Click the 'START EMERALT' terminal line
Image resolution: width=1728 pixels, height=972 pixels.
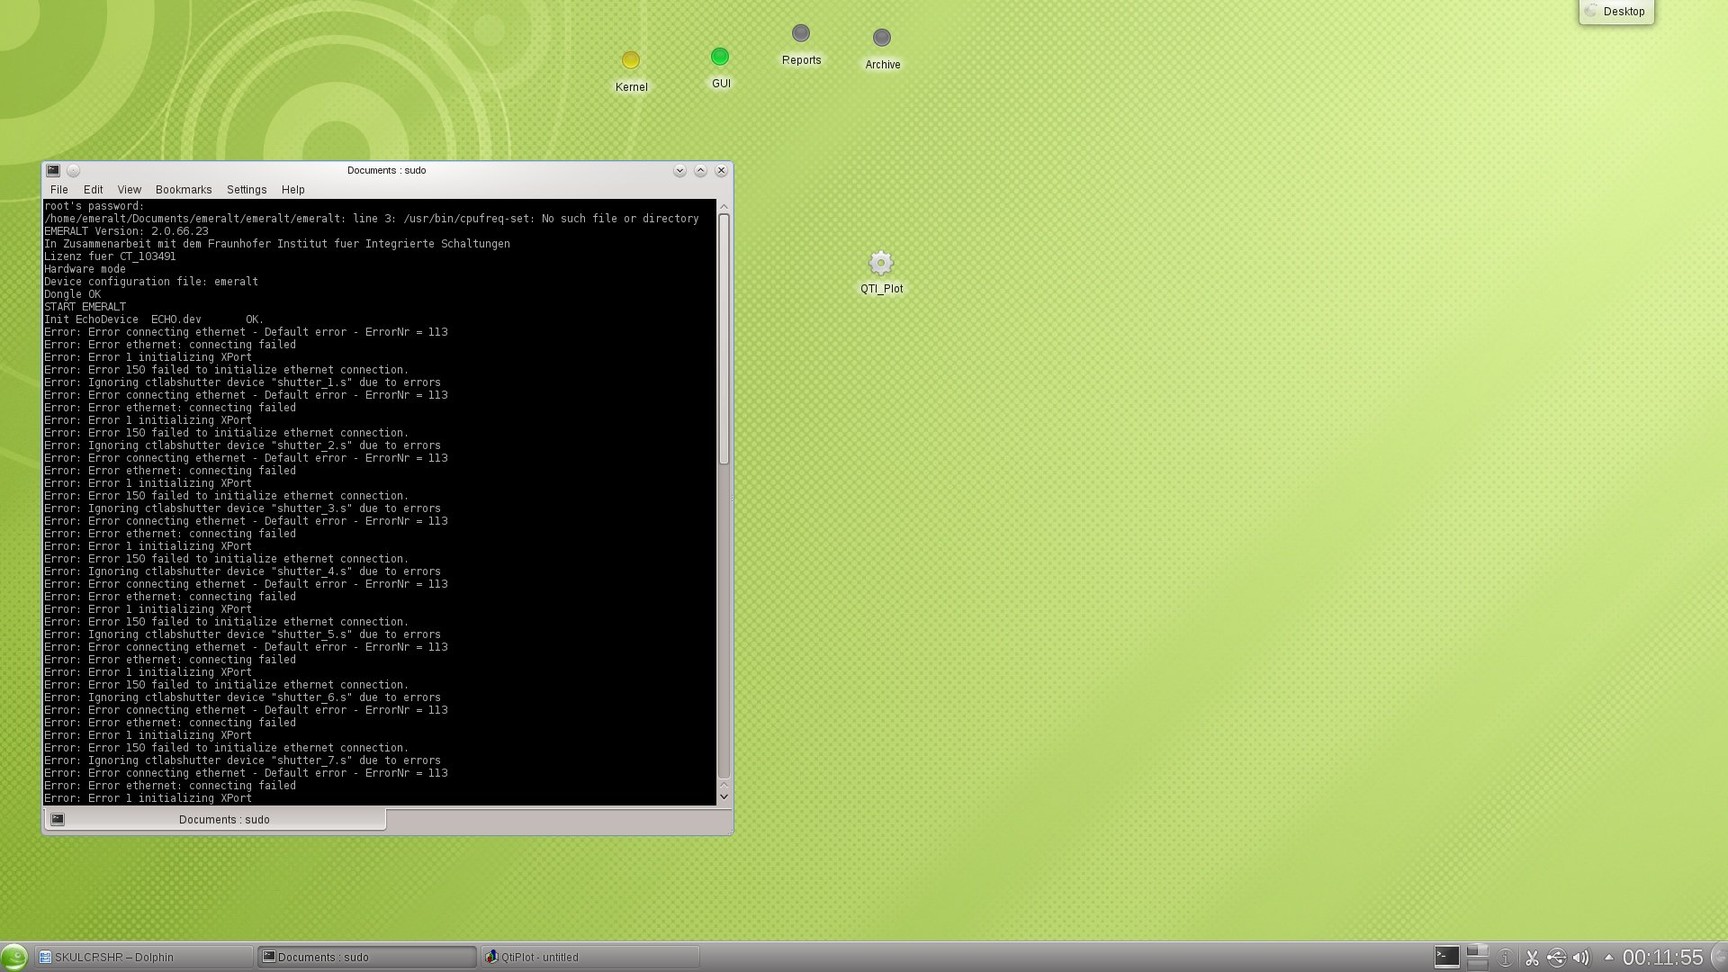[x=85, y=307]
